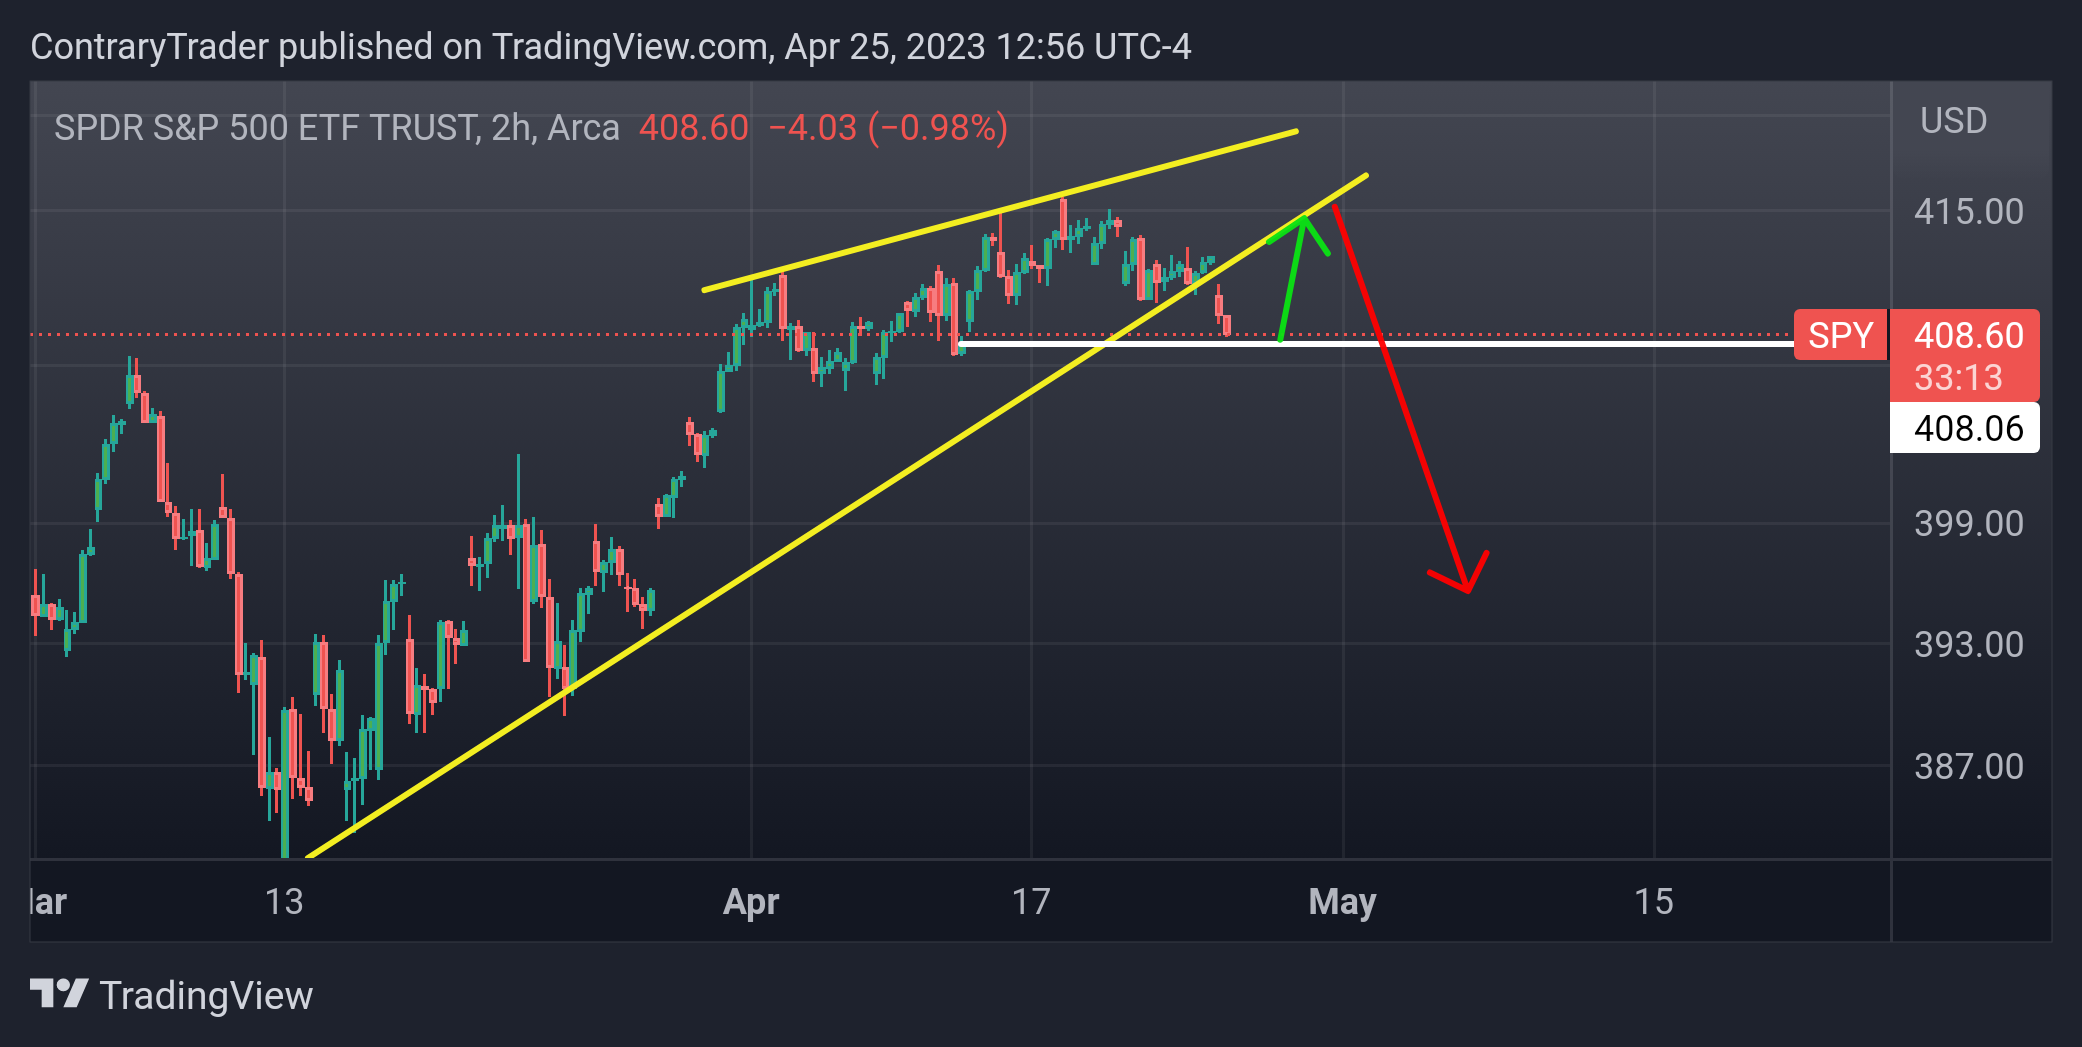Click the May label on time axis
Image resolution: width=2082 pixels, height=1047 pixels.
pyautogui.click(x=1343, y=902)
